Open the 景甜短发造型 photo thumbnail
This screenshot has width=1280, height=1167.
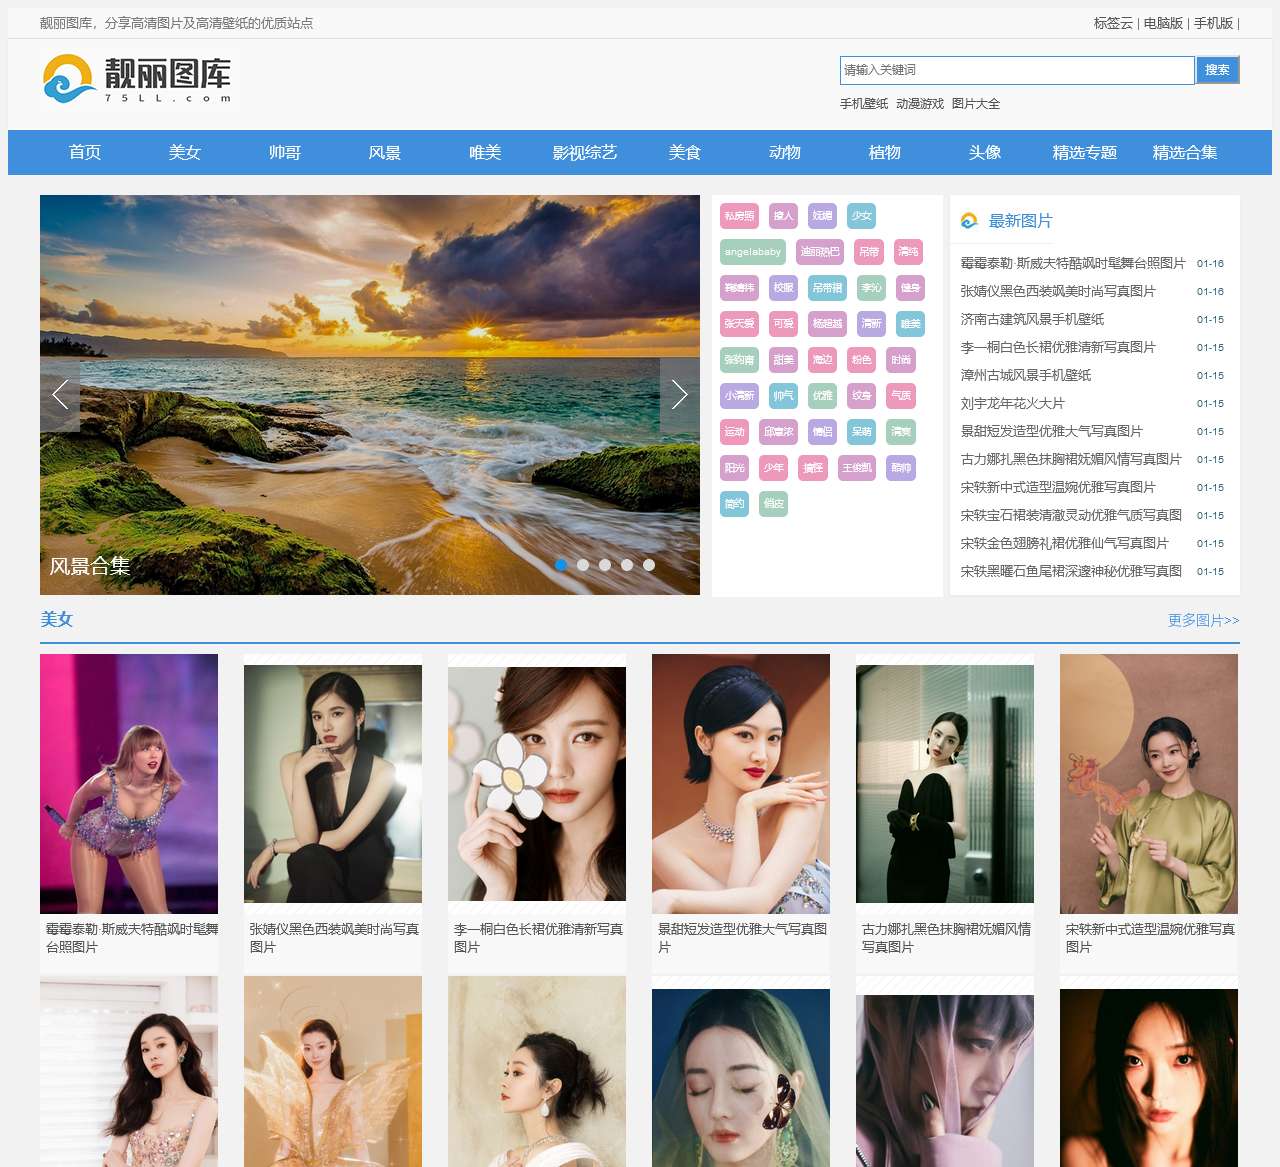(741, 784)
